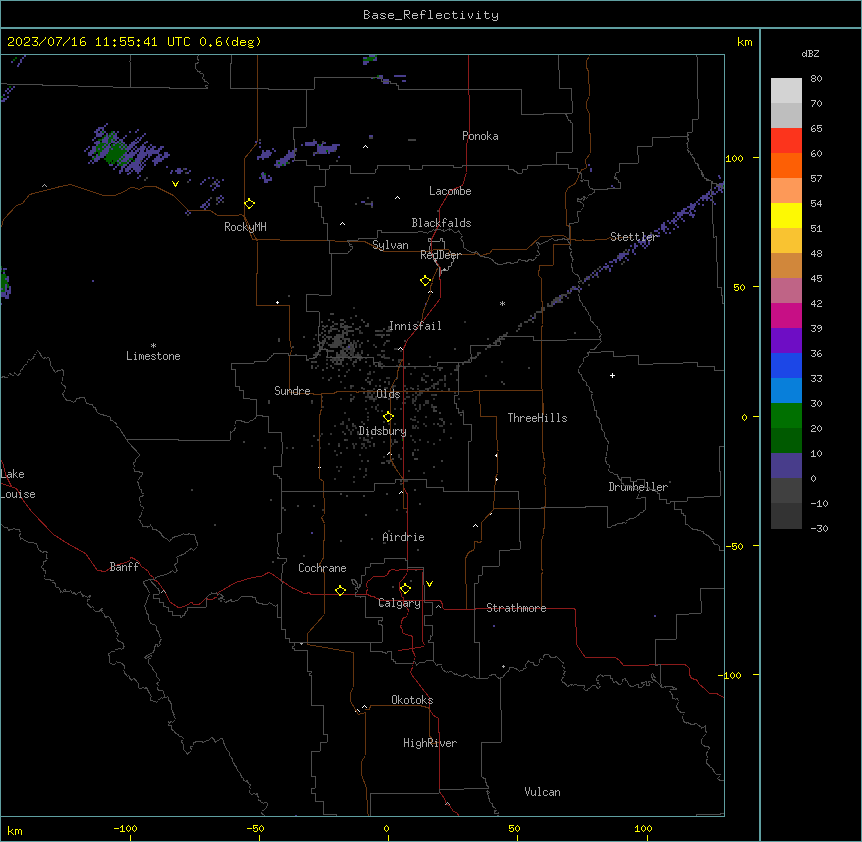This screenshot has height=842, width=862.
Task: Click the light gray 80 dBZ legend swatch
Action: 786,91
